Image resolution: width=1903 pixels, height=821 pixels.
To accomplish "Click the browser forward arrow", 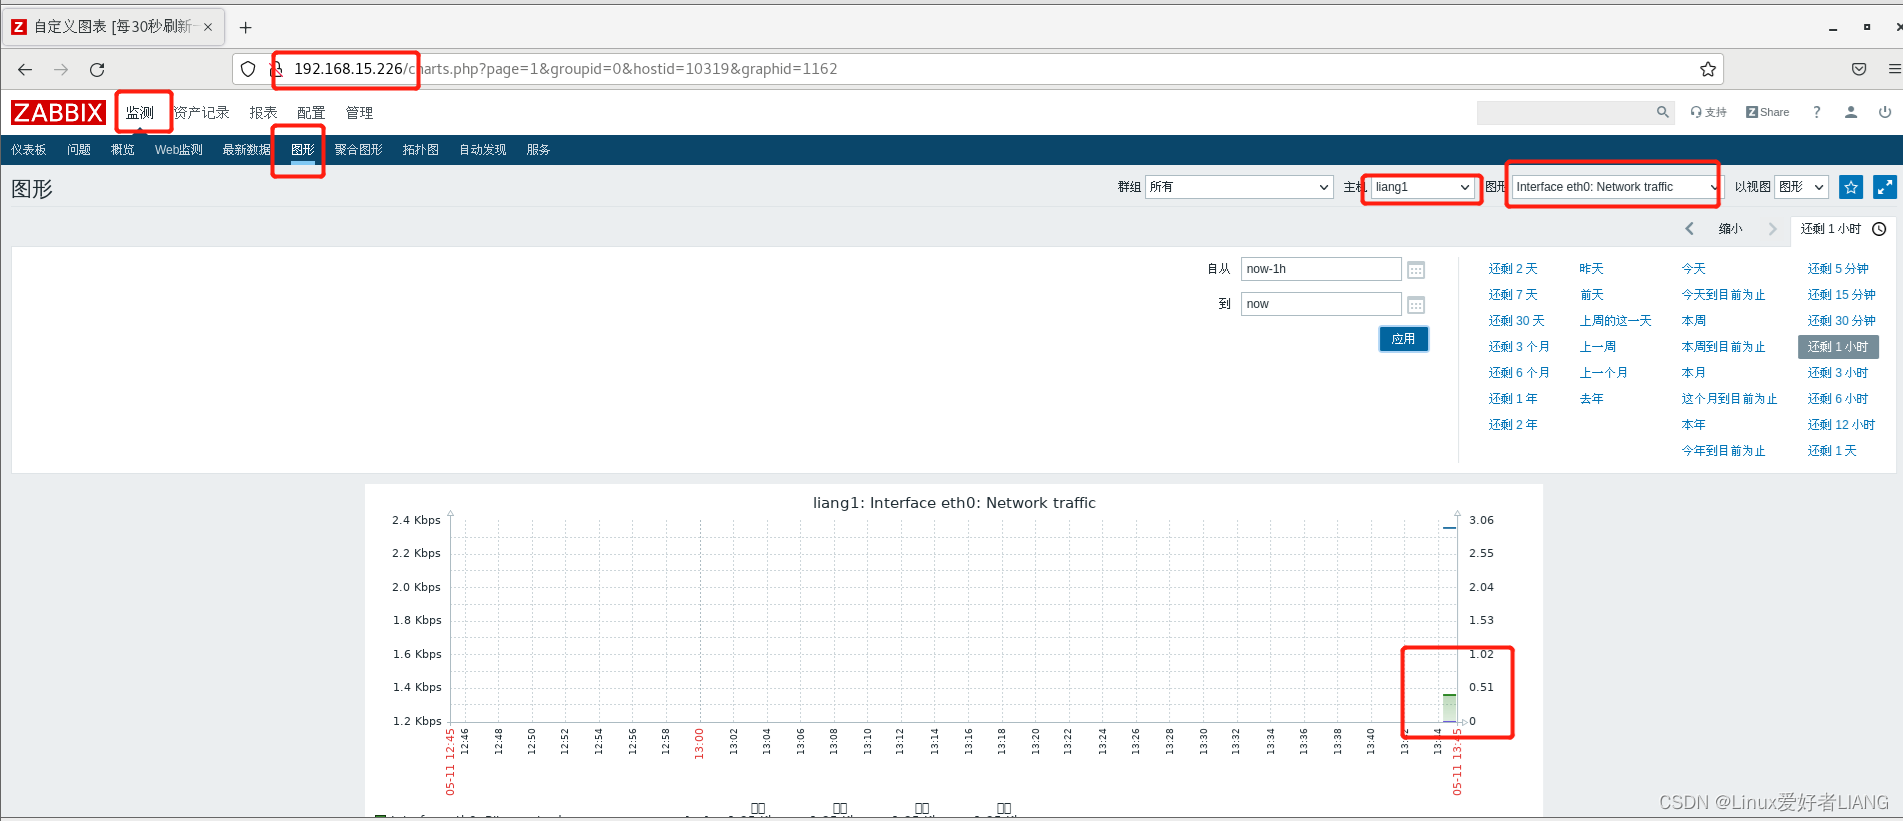I will tap(61, 69).
